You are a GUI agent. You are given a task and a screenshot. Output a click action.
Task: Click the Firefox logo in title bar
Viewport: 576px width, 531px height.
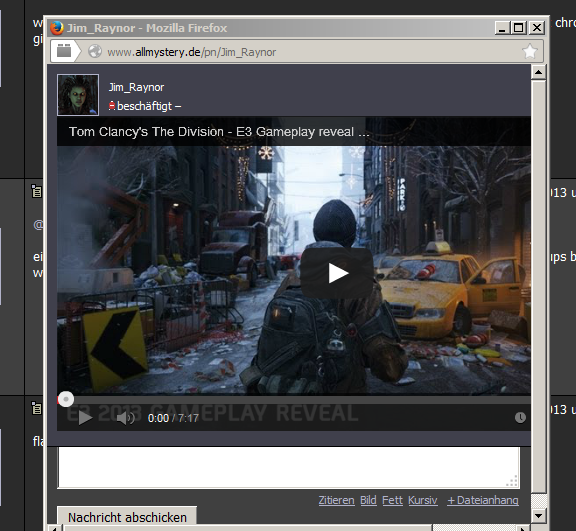57,28
